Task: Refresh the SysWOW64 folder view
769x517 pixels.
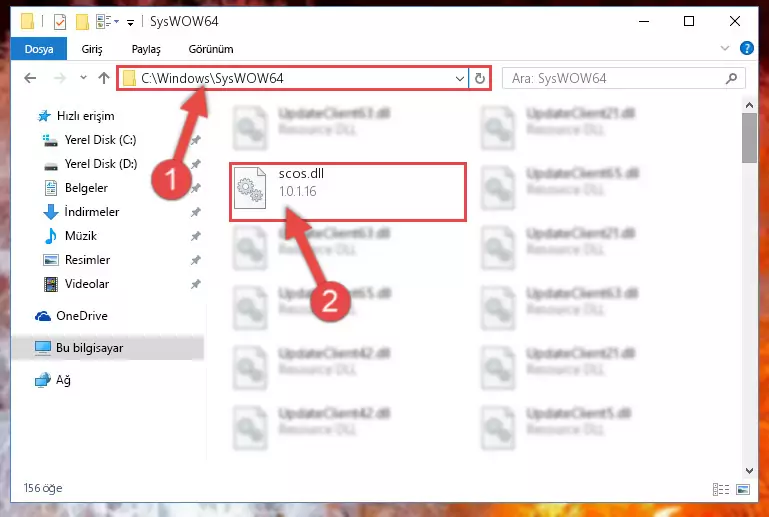Action: click(480, 78)
